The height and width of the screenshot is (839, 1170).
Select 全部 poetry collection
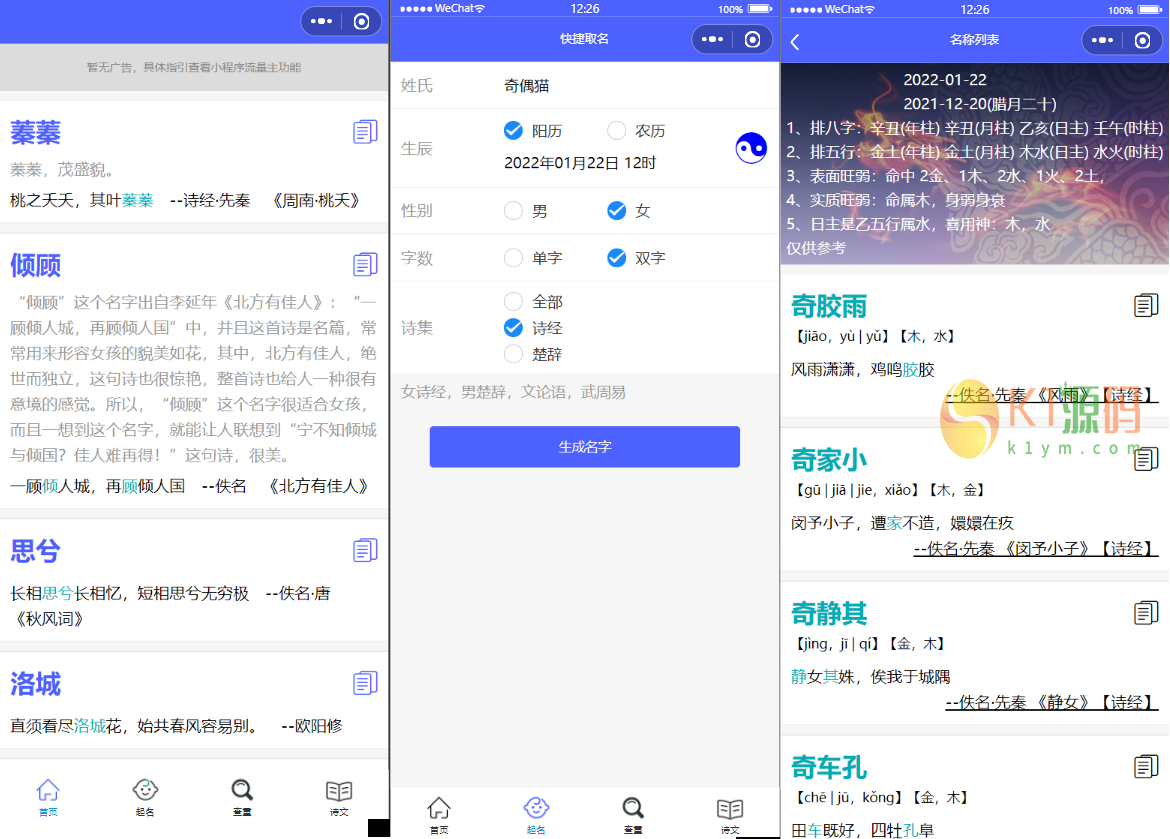coord(533,302)
